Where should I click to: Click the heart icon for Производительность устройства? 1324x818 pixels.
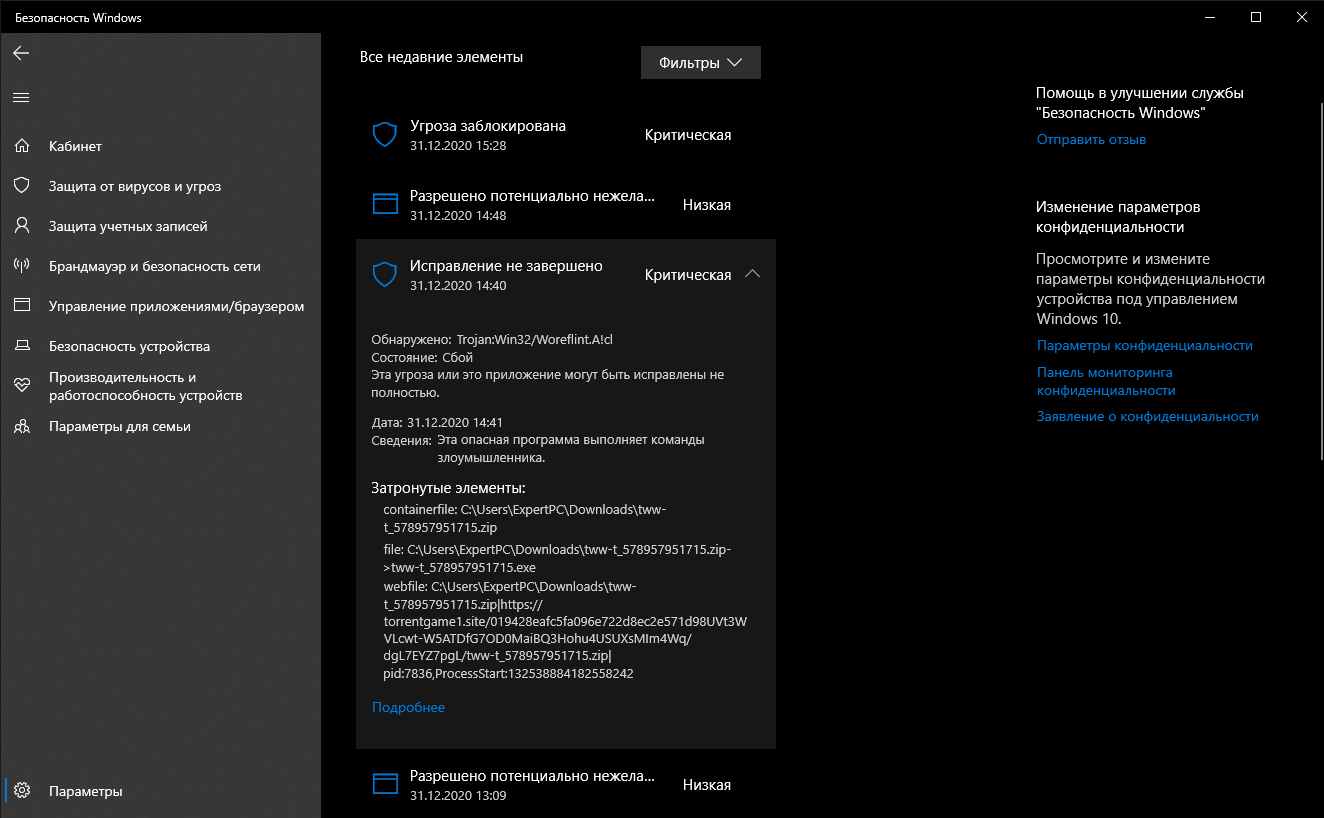tap(21, 385)
